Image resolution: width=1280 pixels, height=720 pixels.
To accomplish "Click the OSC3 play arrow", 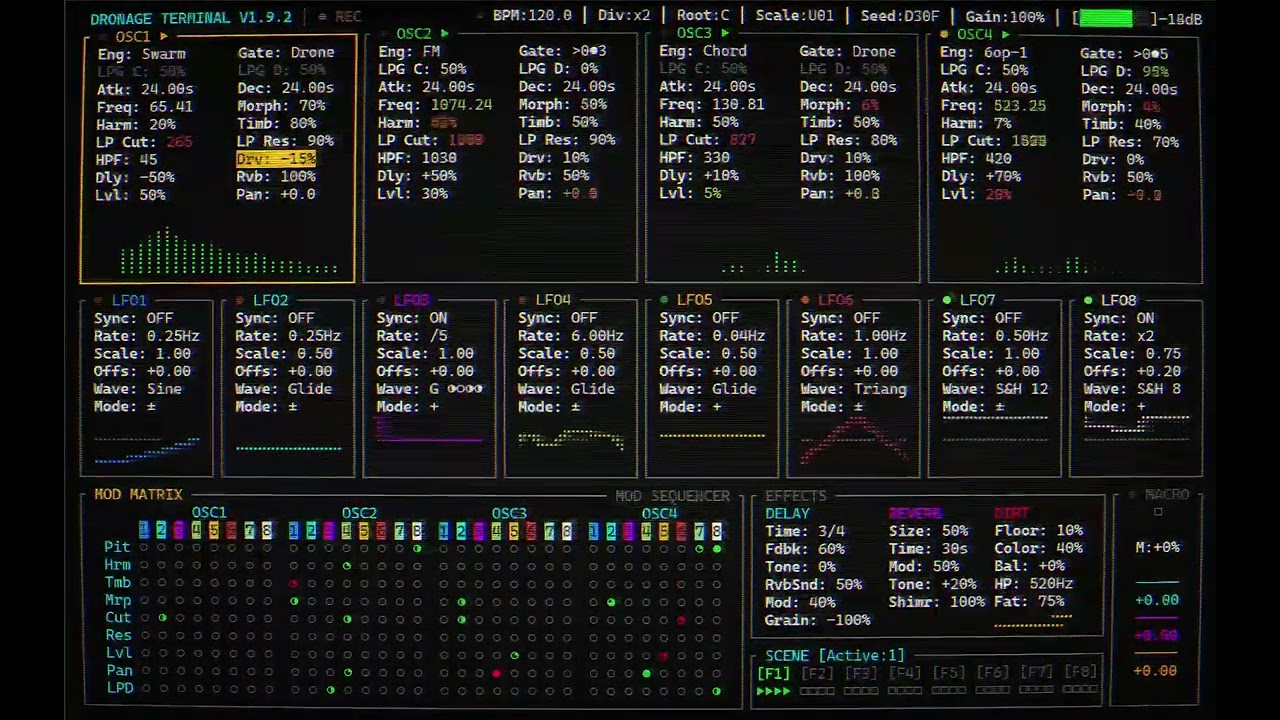I will tap(725, 33).
